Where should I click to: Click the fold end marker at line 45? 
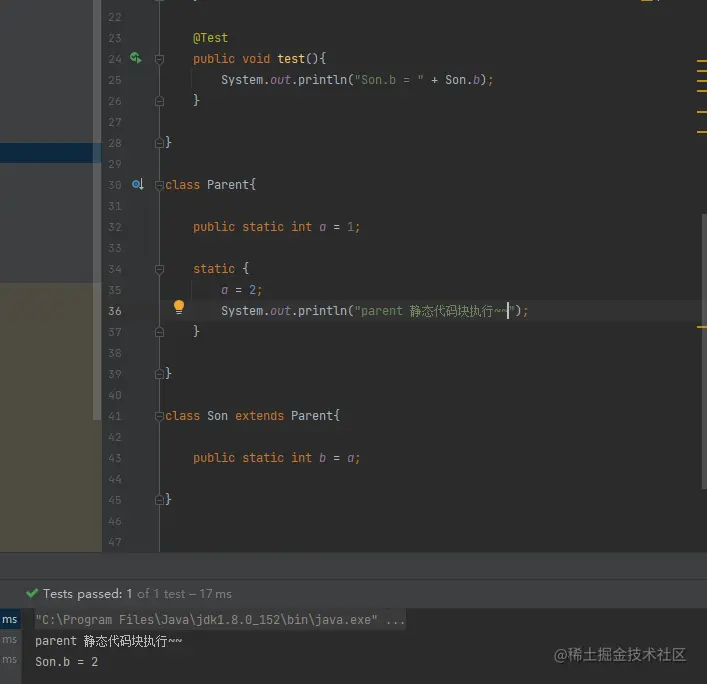(x=159, y=500)
